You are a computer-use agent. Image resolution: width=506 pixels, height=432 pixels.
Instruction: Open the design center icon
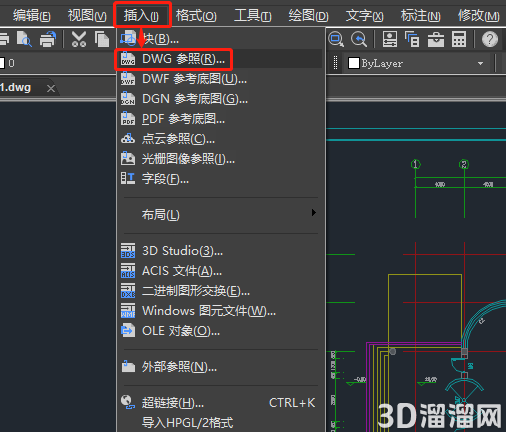click(412, 39)
